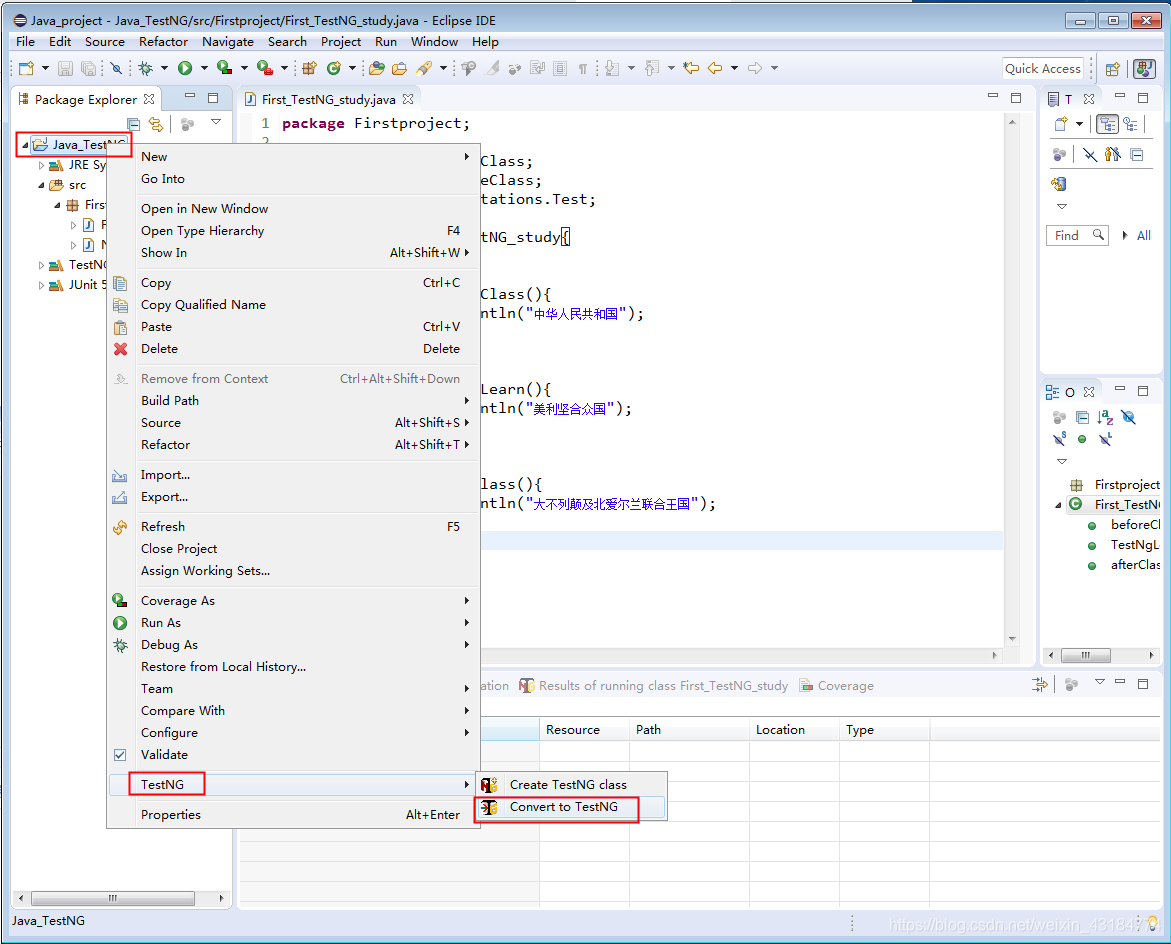Click the All link in Task List
Screen dimensions: 1171x944
(x=1143, y=236)
